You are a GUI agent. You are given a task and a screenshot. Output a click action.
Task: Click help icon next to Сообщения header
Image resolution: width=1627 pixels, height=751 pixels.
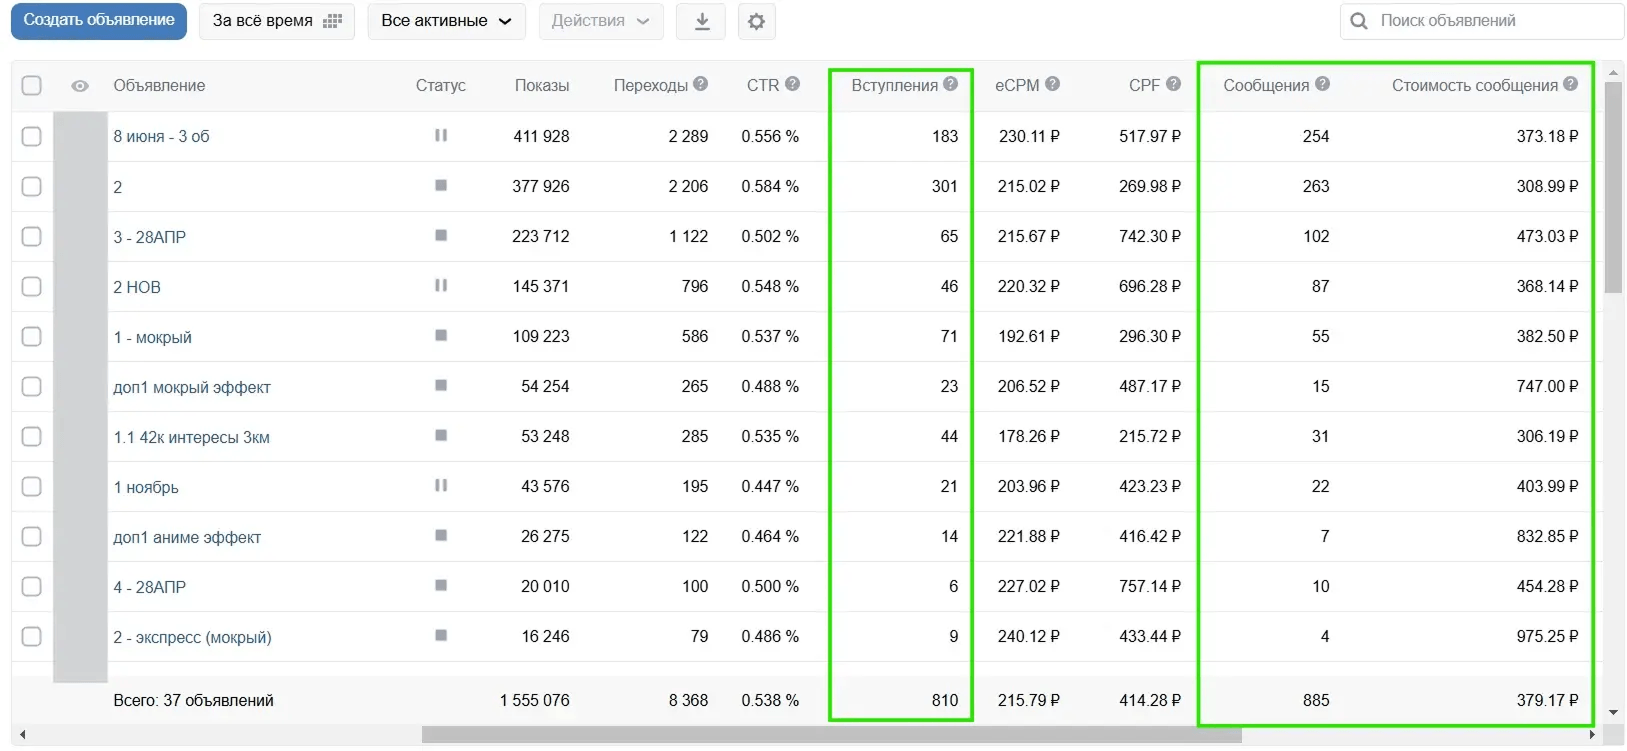(1322, 84)
